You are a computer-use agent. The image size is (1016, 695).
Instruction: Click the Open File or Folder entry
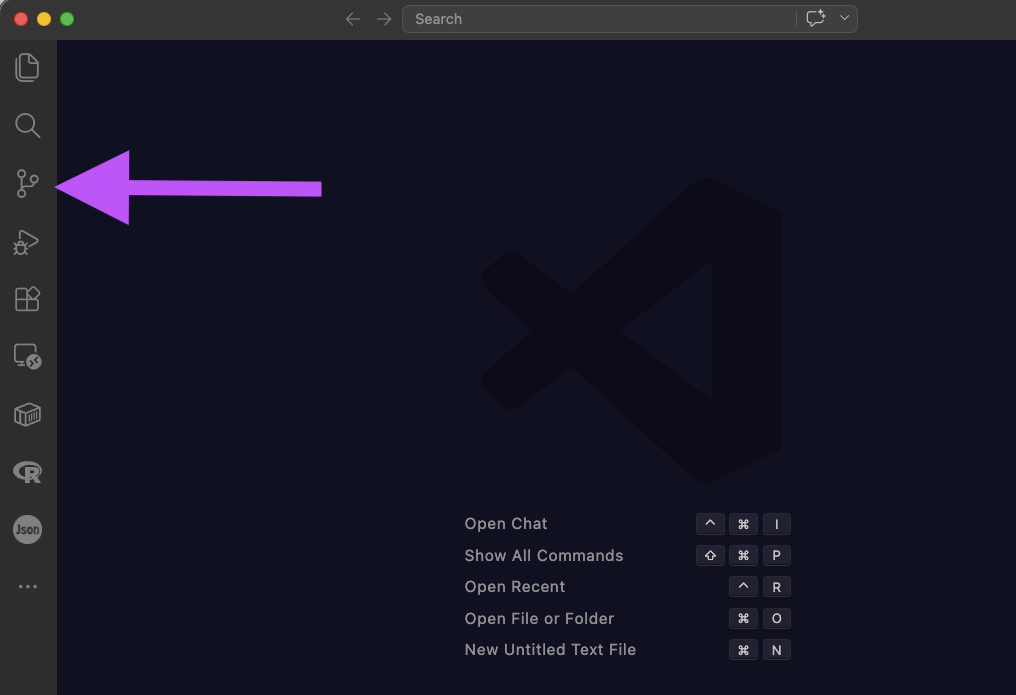click(539, 619)
